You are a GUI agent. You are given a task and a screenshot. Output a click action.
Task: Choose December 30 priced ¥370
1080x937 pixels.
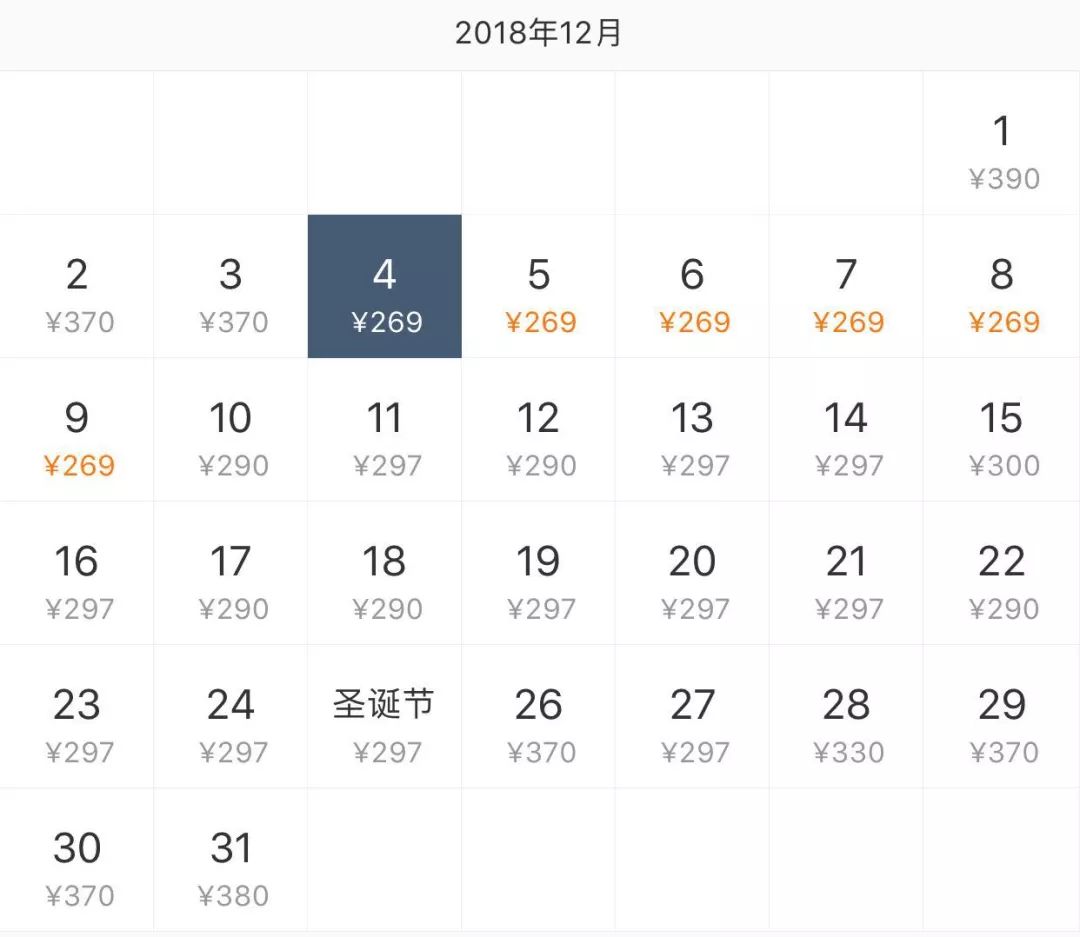pos(78,866)
